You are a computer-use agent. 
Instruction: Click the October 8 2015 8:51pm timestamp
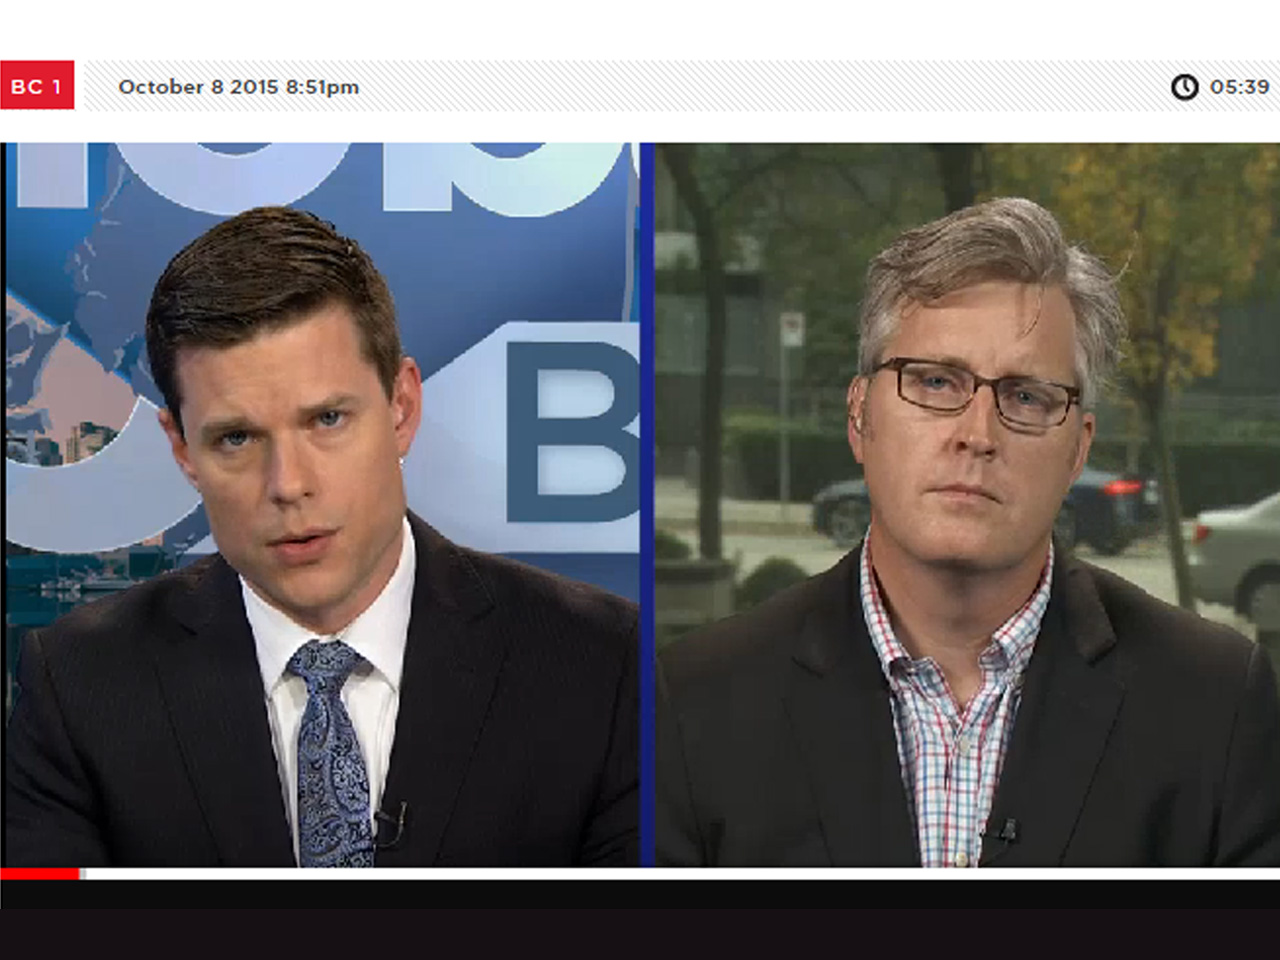pyautogui.click(x=239, y=87)
